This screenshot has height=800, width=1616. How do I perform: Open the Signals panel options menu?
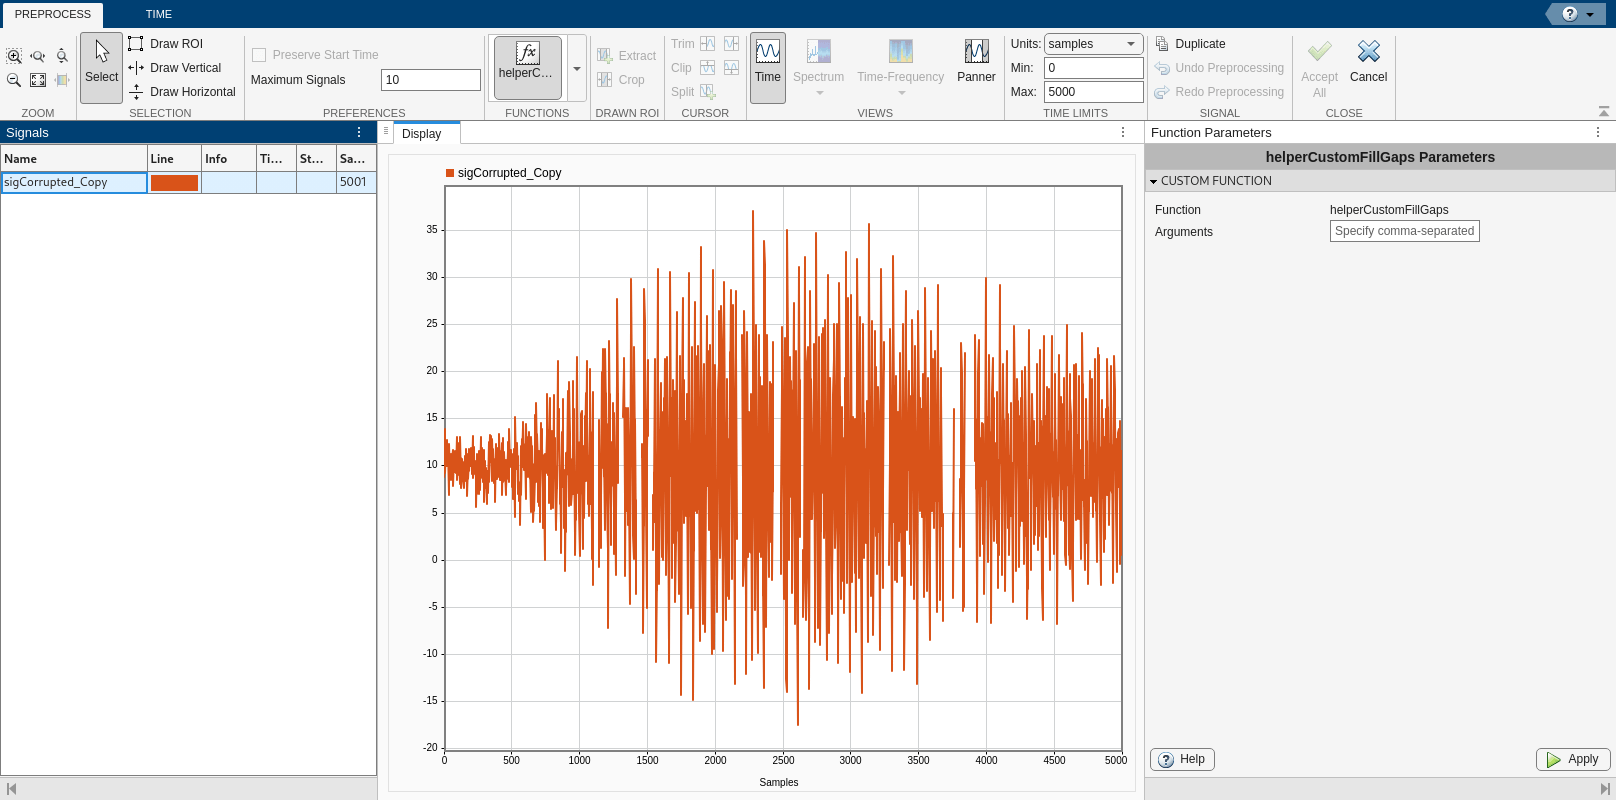click(x=359, y=132)
